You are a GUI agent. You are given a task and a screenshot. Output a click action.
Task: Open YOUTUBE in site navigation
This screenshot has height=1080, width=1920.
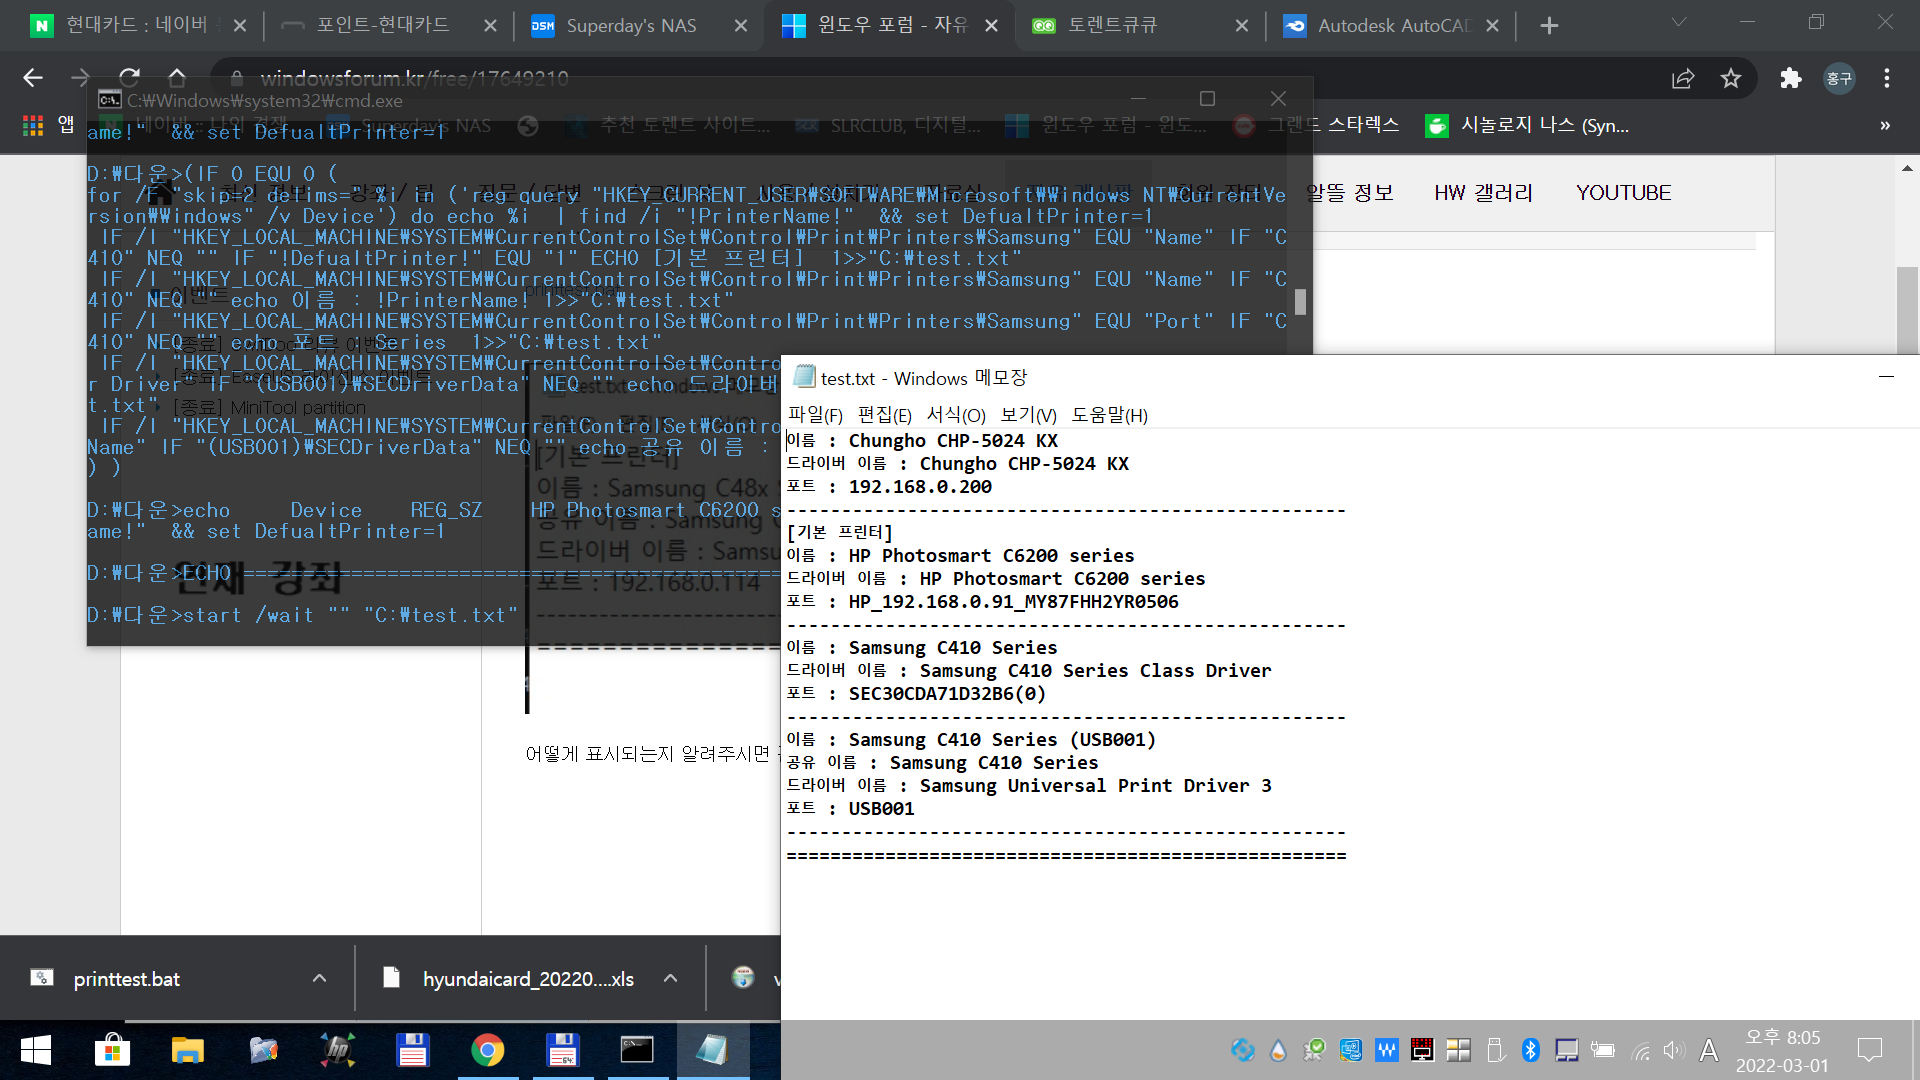[x=1623, y=192]
